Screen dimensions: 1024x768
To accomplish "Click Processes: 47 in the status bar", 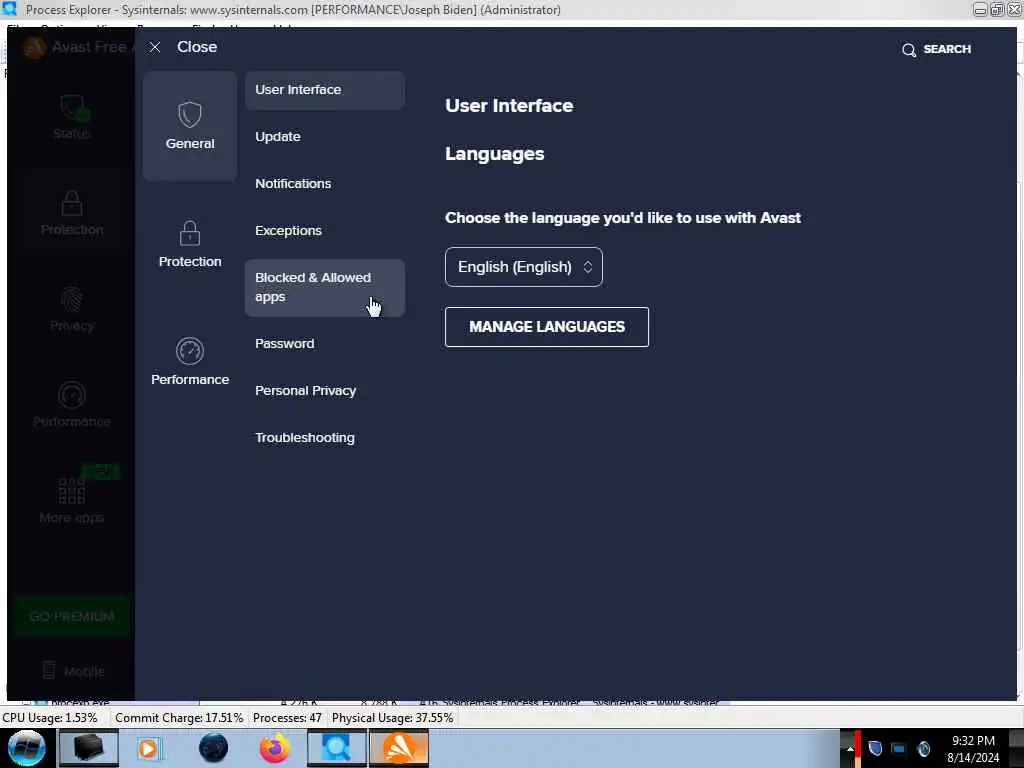I will point(287,718).
